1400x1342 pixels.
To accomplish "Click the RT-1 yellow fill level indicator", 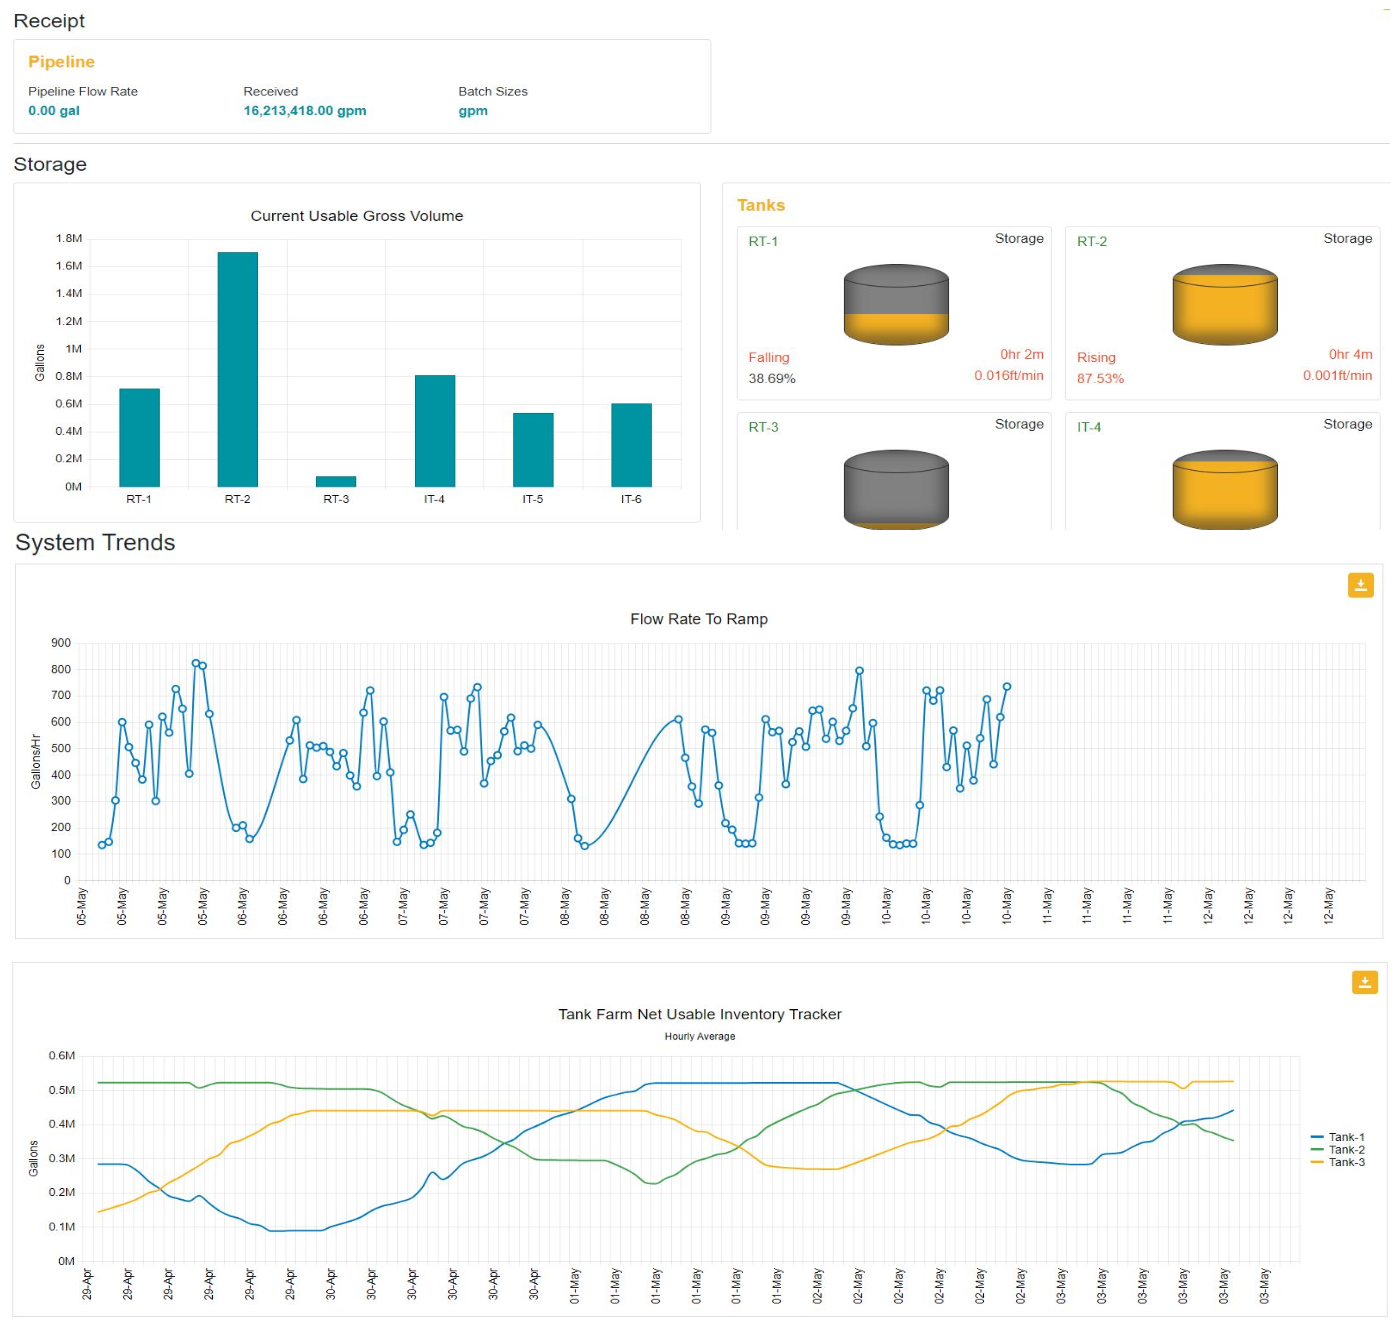I will tap(897, 326).
